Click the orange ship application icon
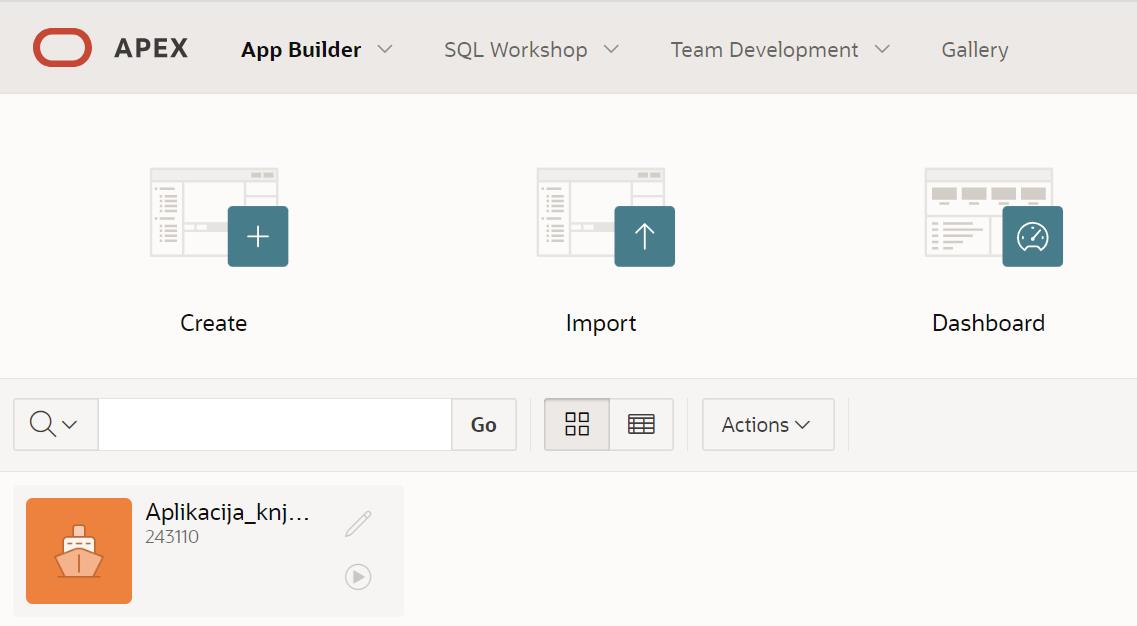The height and width of the screenshot is (626, 1137). (79, 551)
